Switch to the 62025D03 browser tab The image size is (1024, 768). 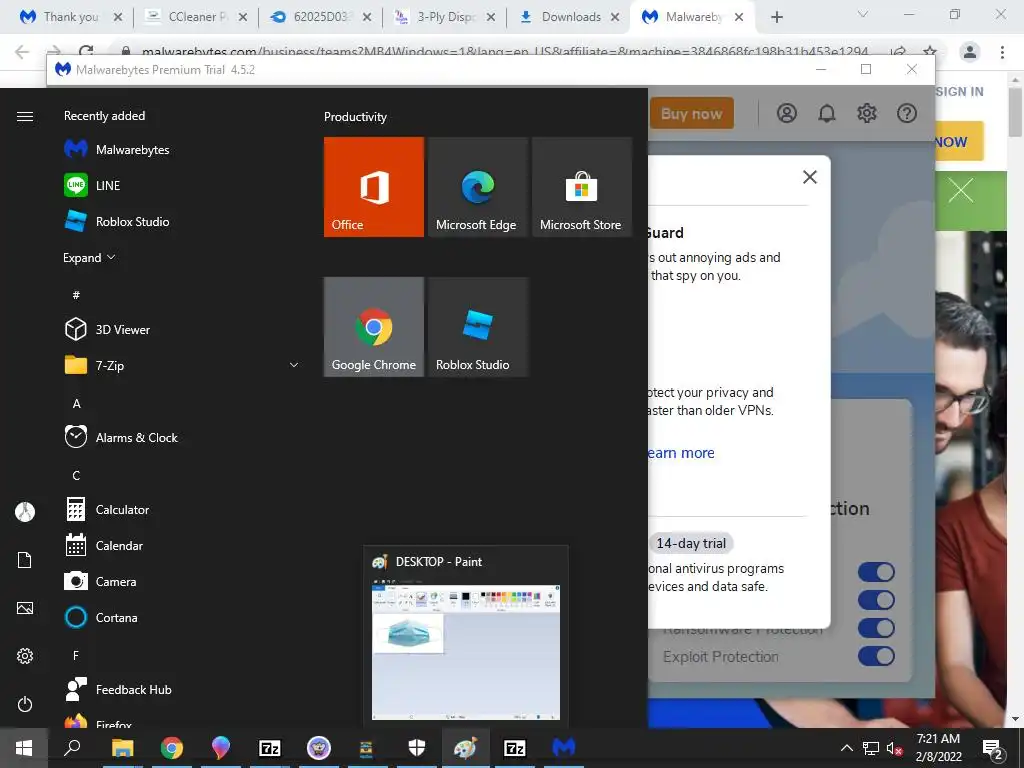point(320,17)
